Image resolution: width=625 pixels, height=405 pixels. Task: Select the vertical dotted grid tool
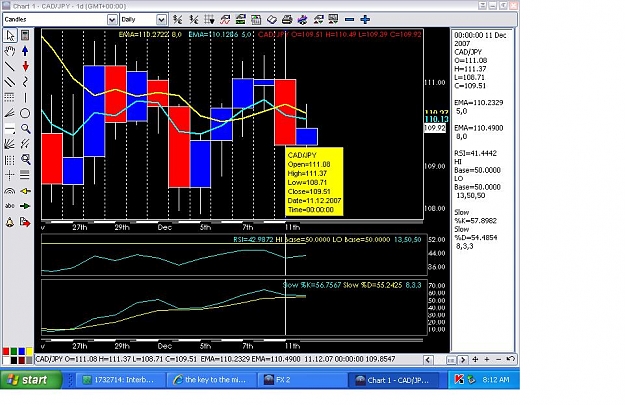tap(10, 160)
